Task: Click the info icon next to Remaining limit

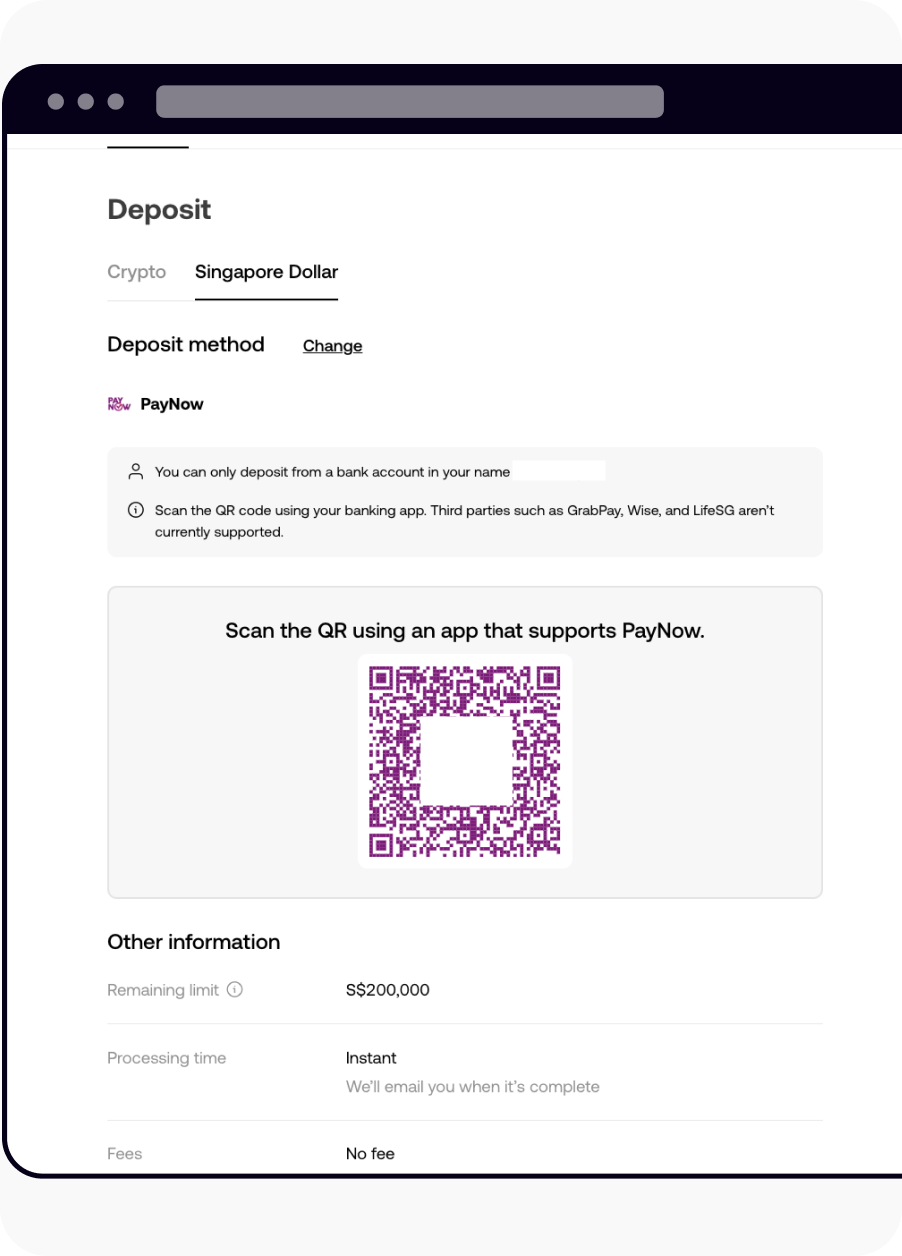Action: 235,990
